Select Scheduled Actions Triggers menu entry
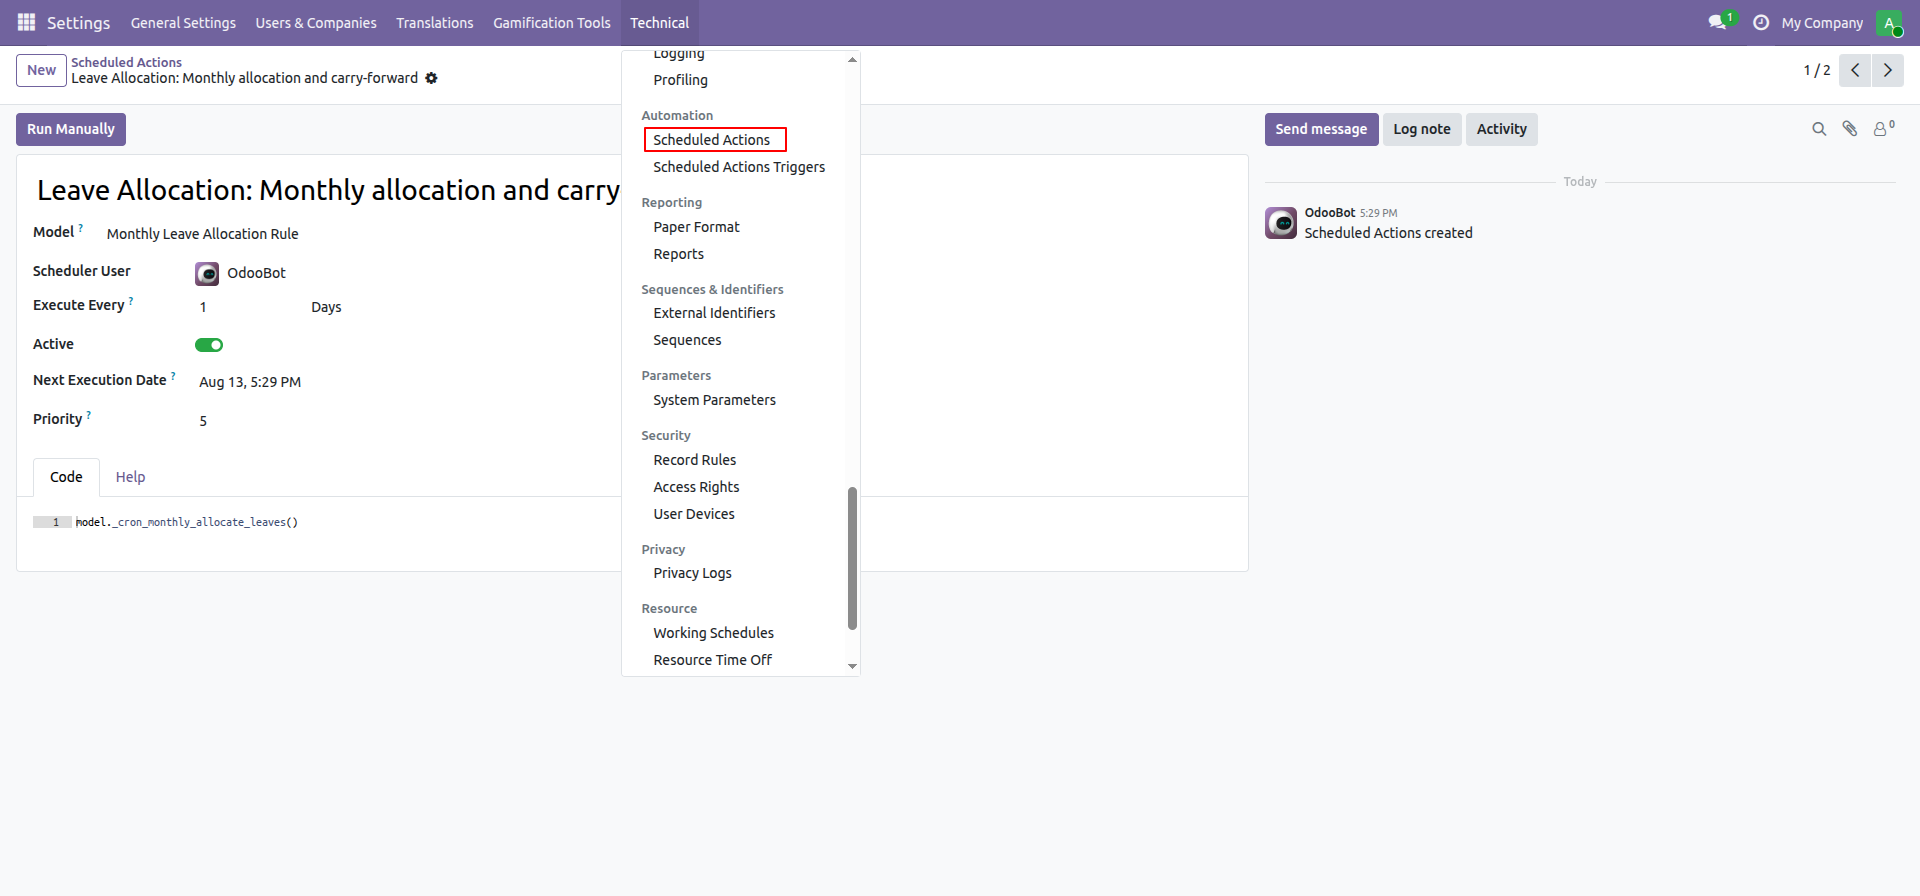Screen dimensions: 1920x896 click(739, 167)
